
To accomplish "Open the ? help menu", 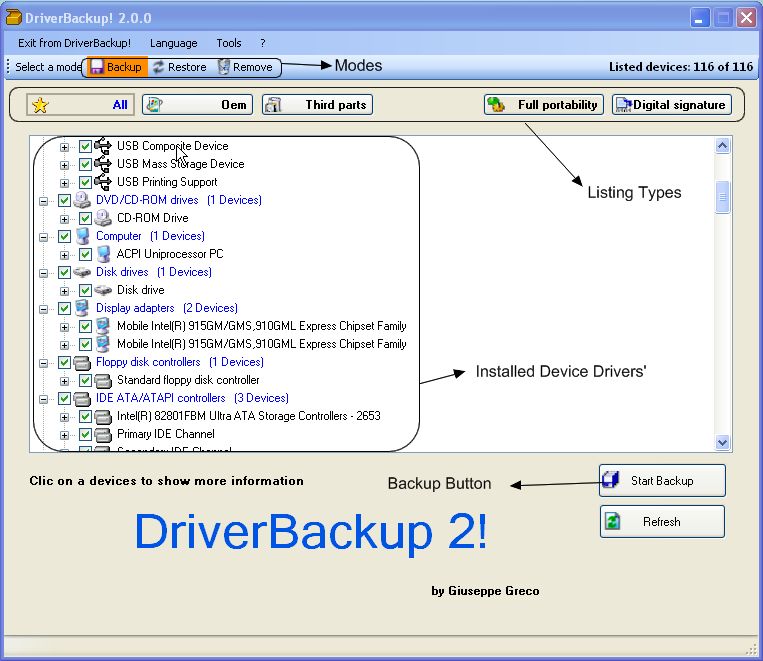I will [x=263, y=43].
